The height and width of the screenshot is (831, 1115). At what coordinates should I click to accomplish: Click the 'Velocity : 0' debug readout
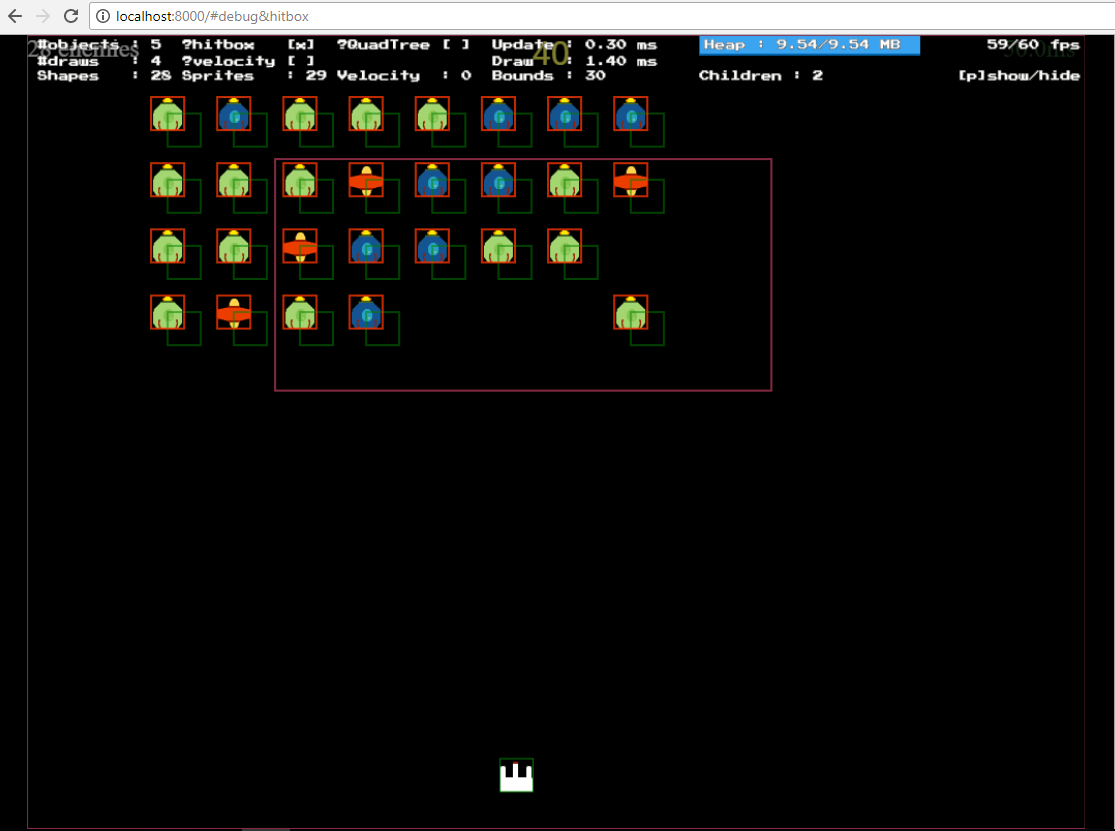[x=404, y=75]
